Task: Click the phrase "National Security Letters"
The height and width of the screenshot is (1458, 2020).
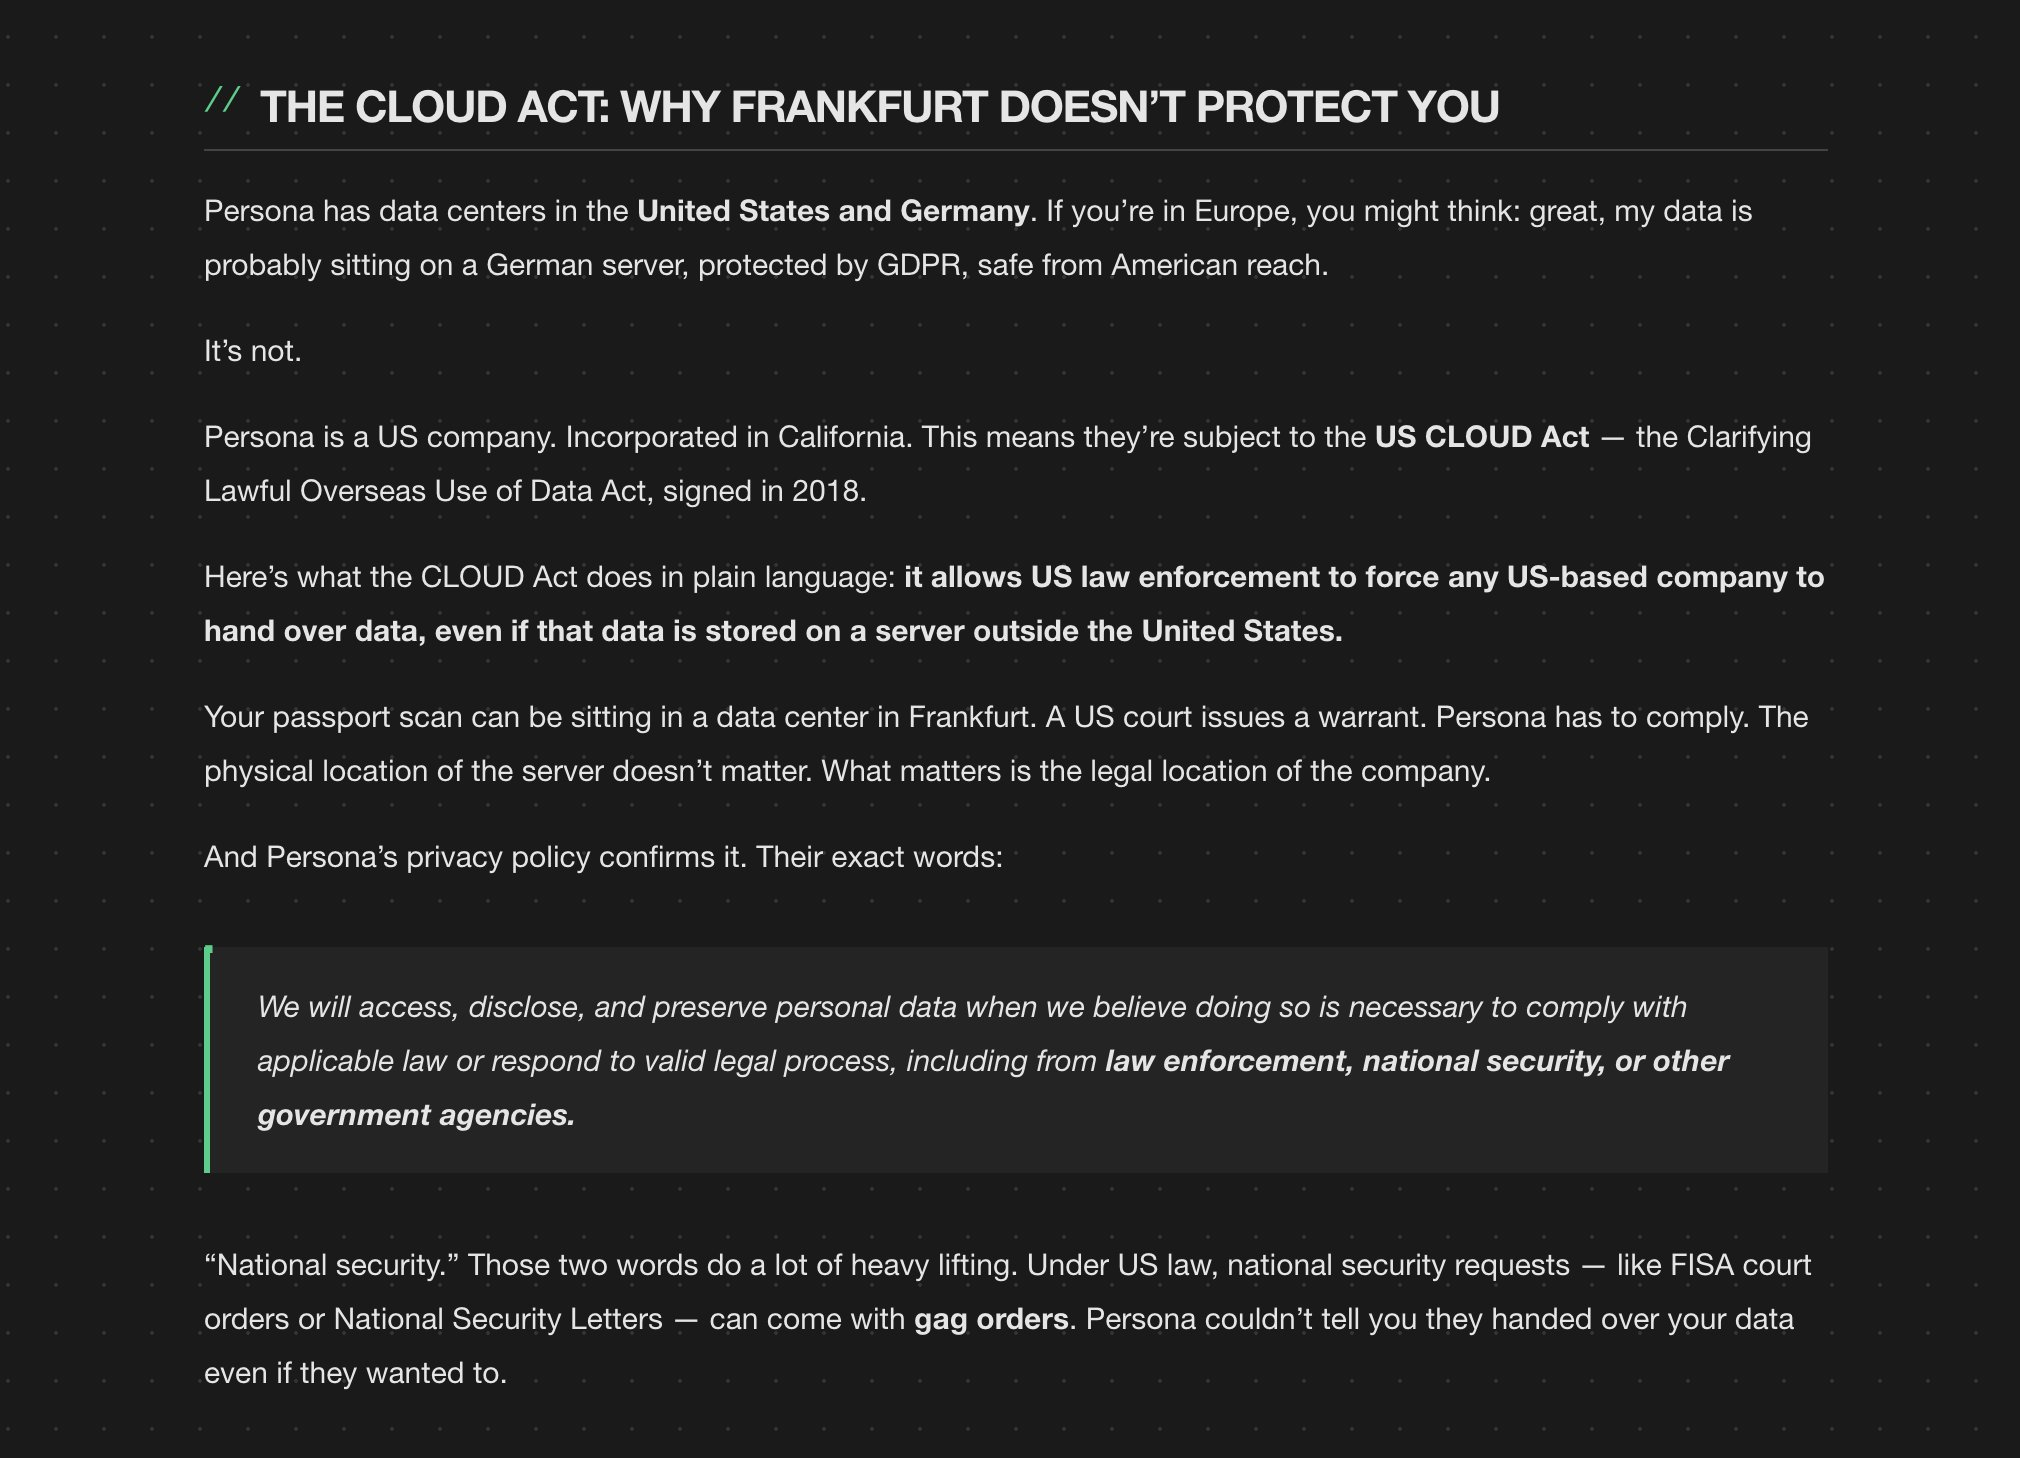Action: point(497,1319)
